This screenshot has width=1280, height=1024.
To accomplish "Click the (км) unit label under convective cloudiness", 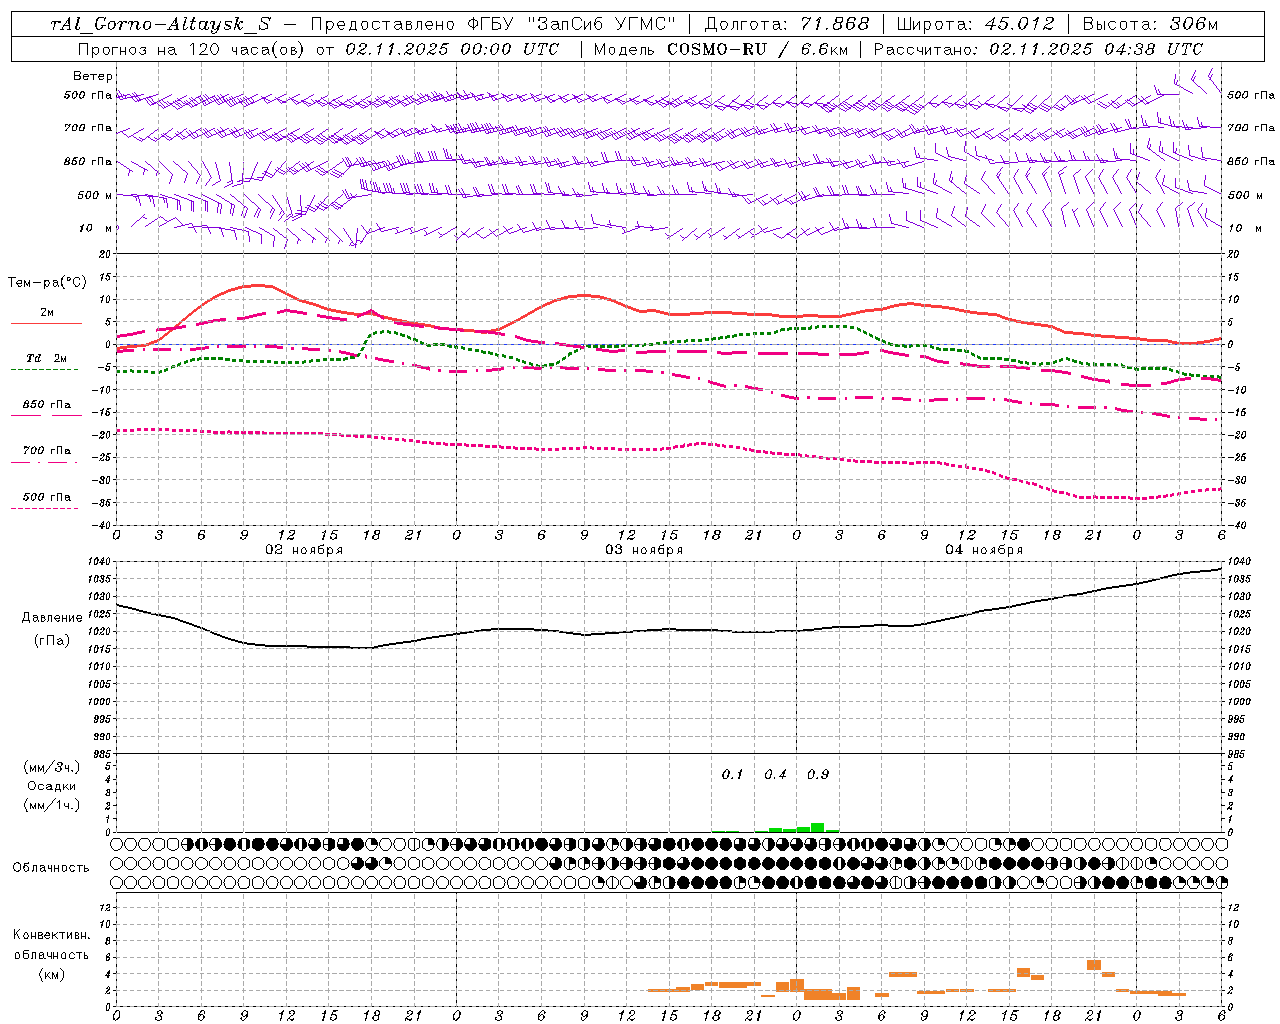I will coord(51,974).
